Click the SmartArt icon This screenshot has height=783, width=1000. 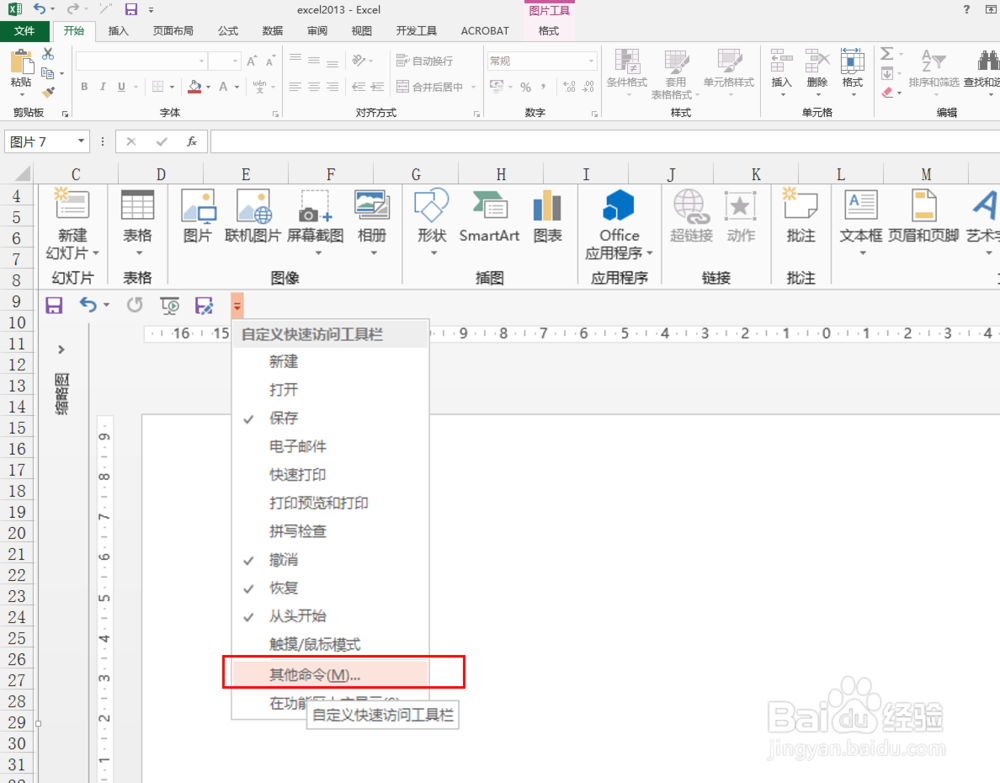click(490, 205)
